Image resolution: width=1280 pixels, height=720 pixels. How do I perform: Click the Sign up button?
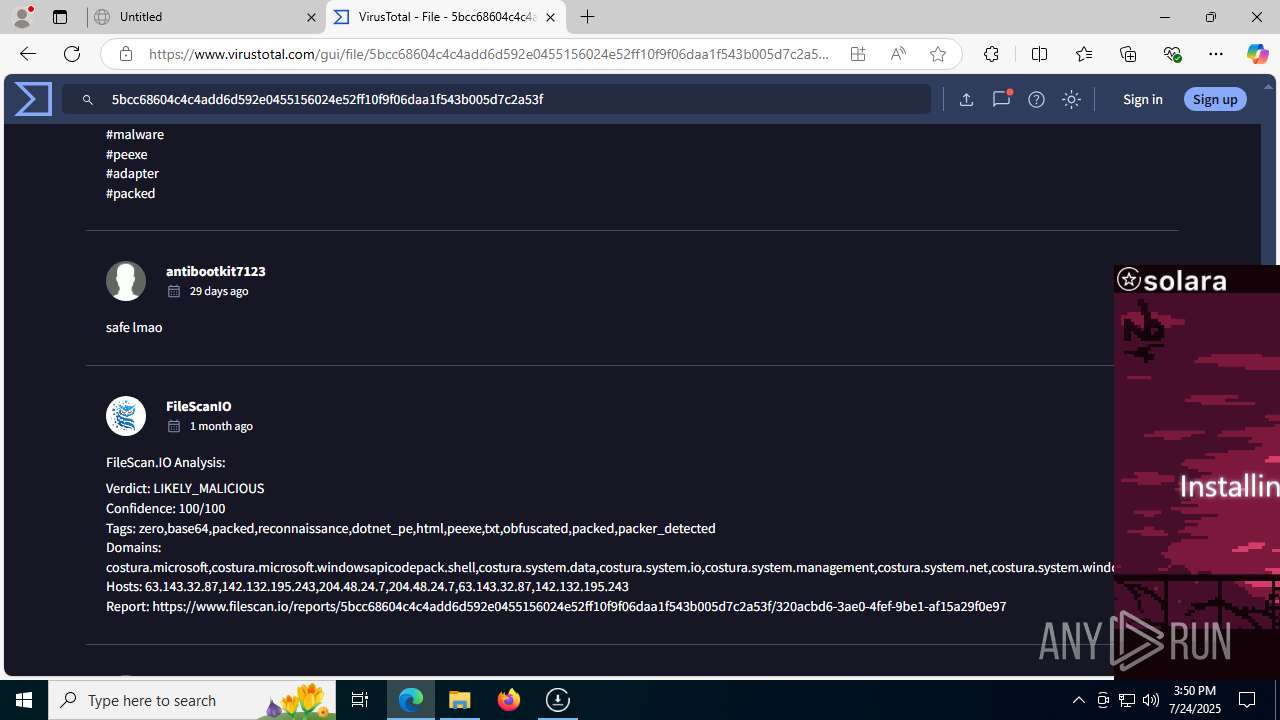pyautogui.click(x=1215, y=99)
